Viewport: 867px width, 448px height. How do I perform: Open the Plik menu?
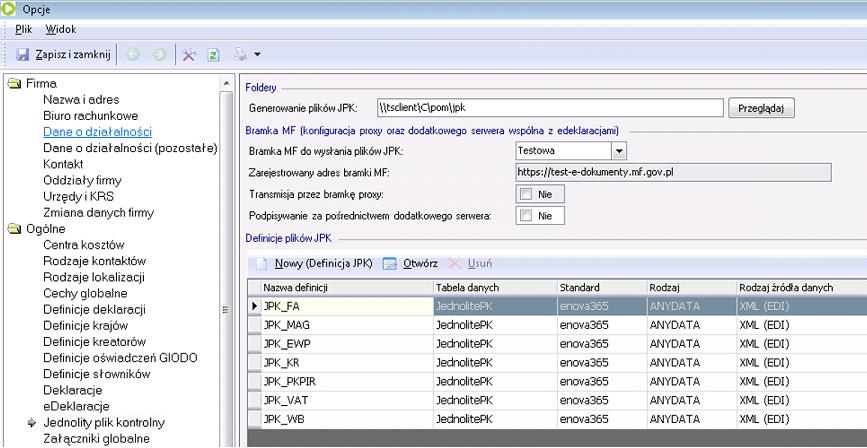pyautogui.click(x=24, y=29)
